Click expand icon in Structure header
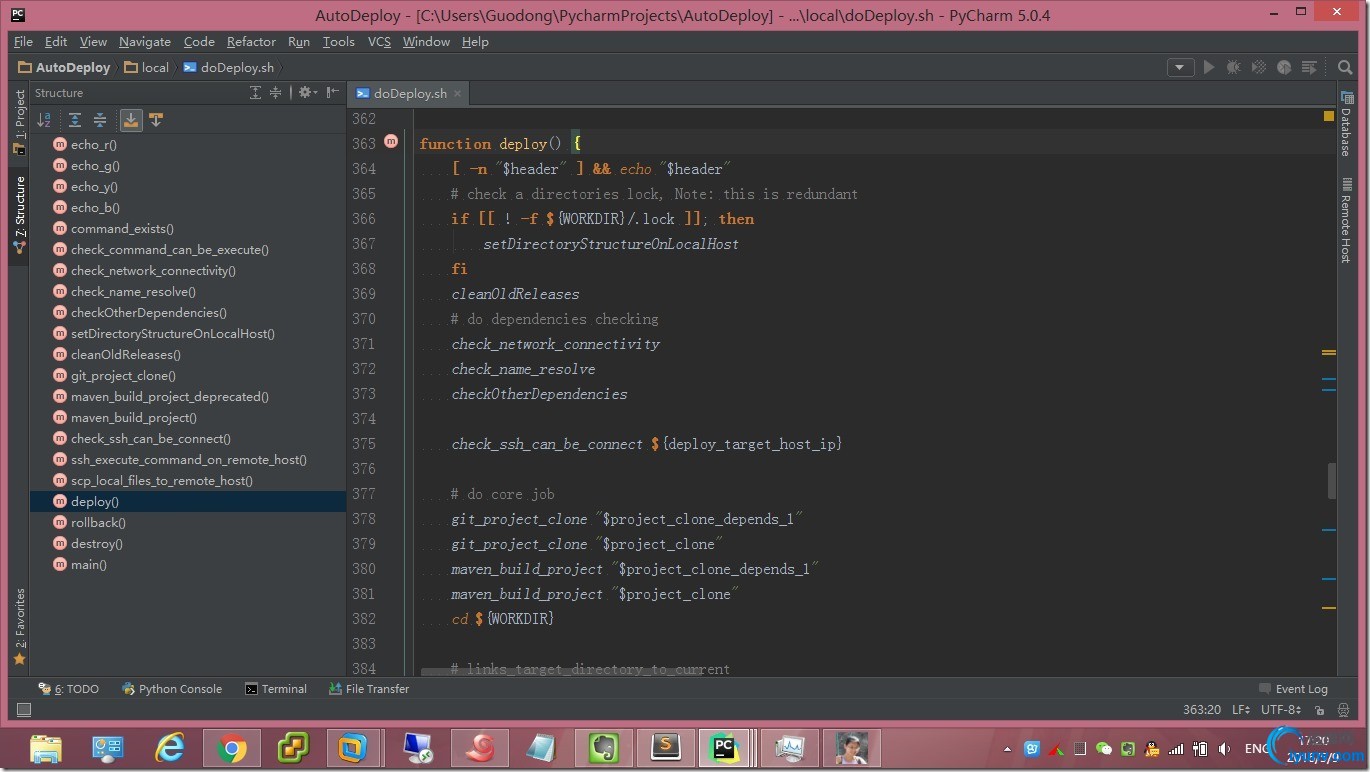This screenshot has height=772, width=1370. click(255, 93)
